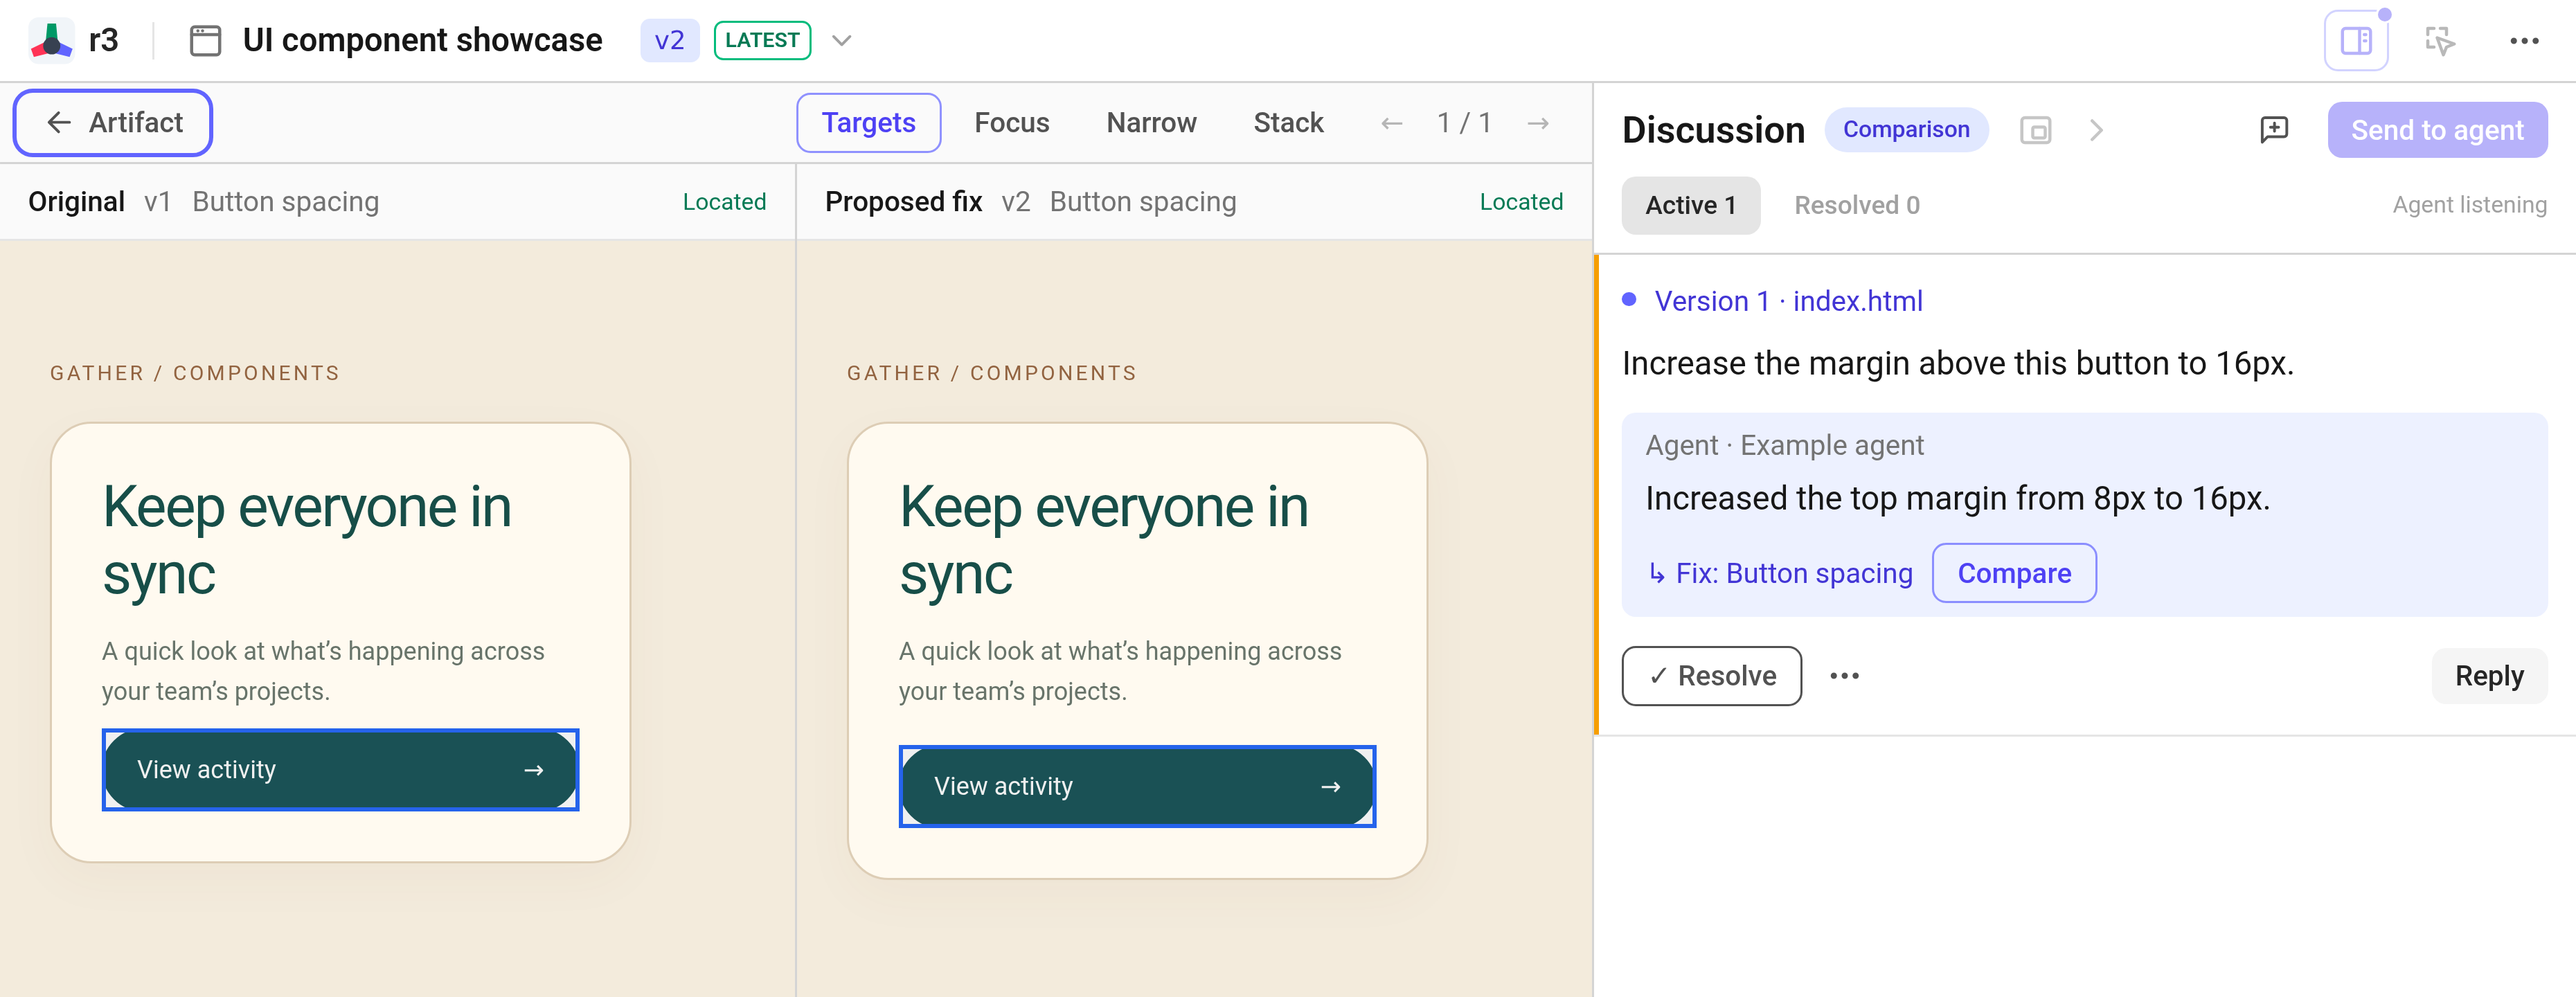
Task: Go to previous comparison arrow
Action: (1391, 124)
